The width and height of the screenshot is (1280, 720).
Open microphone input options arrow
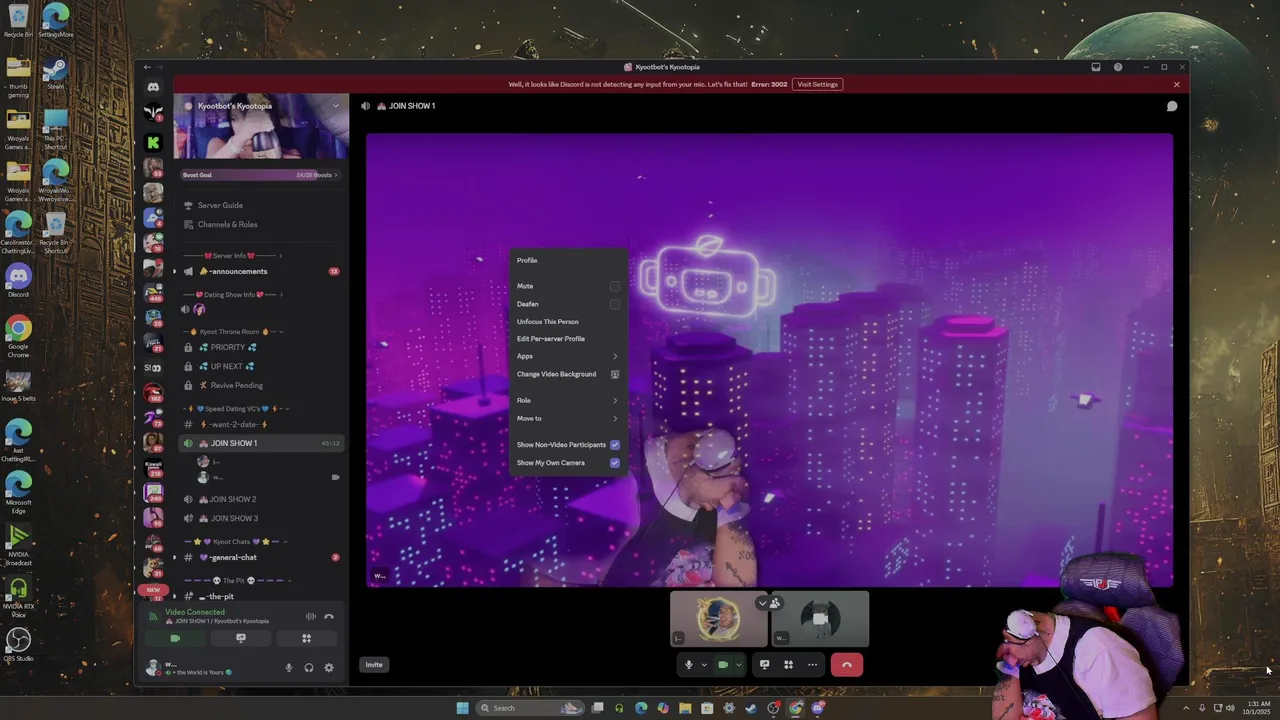704,664
